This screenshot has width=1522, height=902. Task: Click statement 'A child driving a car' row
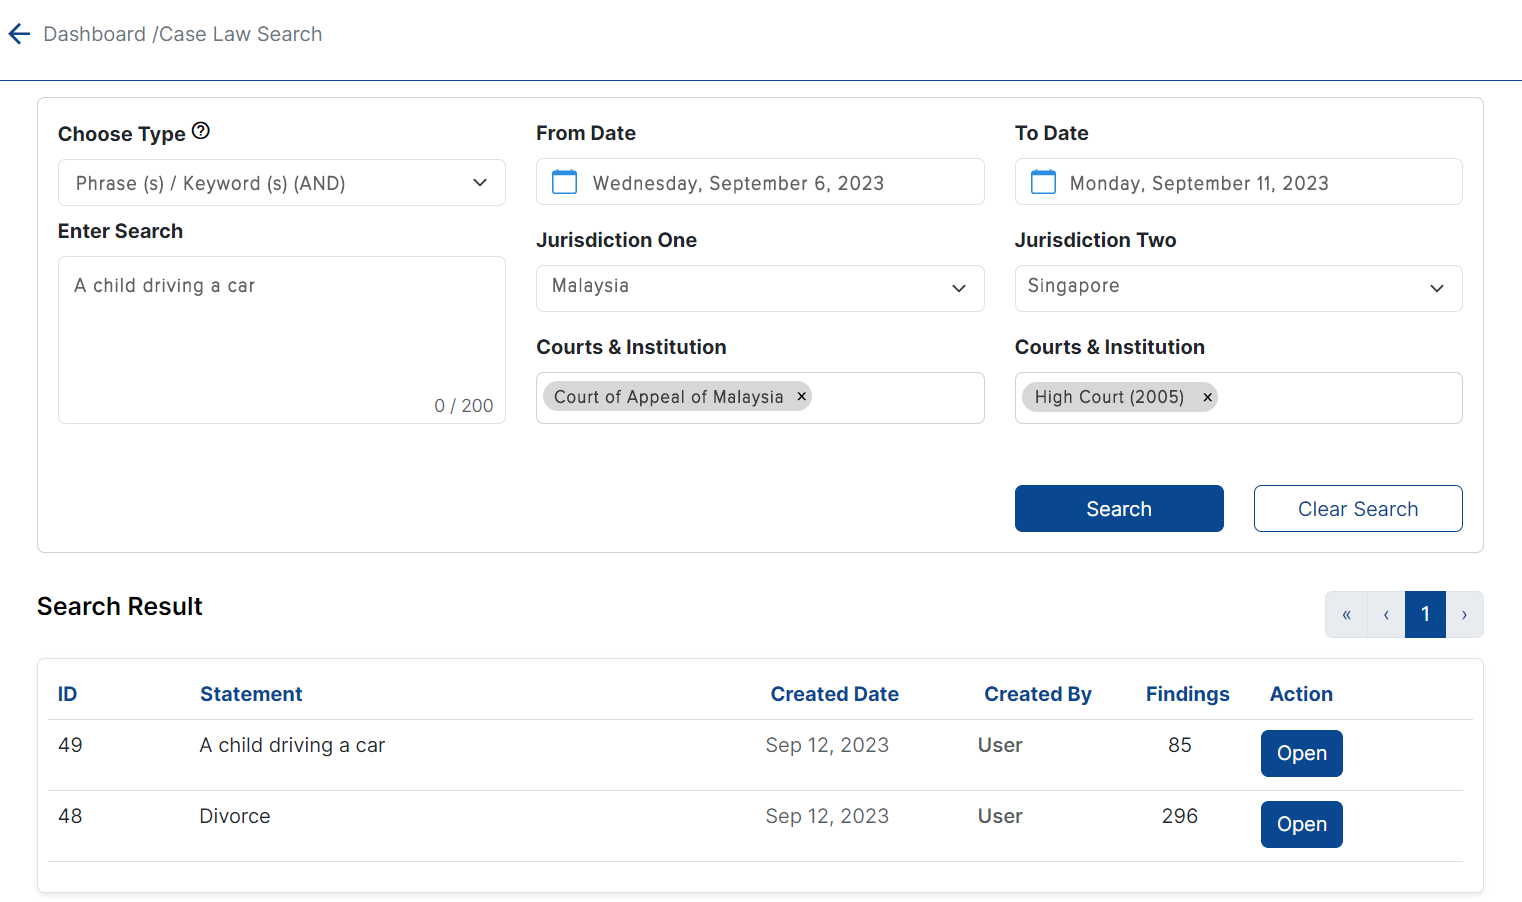click(292, 745)
